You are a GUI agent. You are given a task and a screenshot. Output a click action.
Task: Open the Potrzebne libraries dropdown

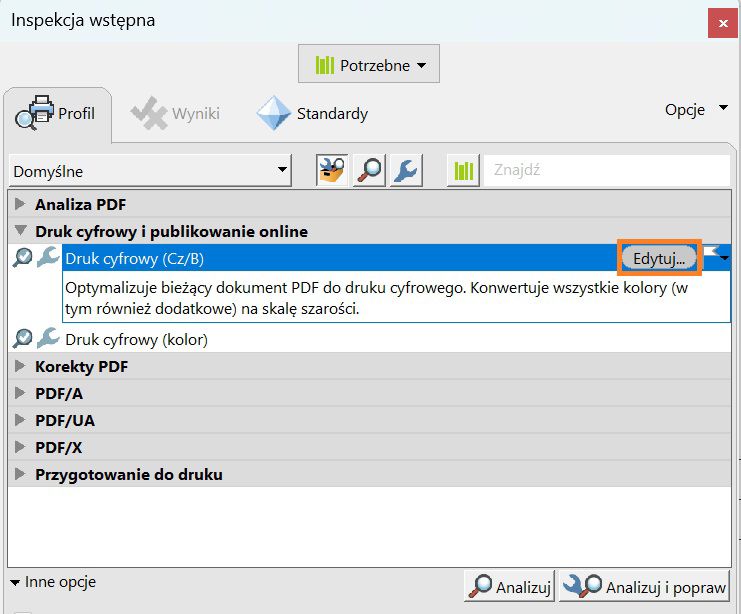369,64
